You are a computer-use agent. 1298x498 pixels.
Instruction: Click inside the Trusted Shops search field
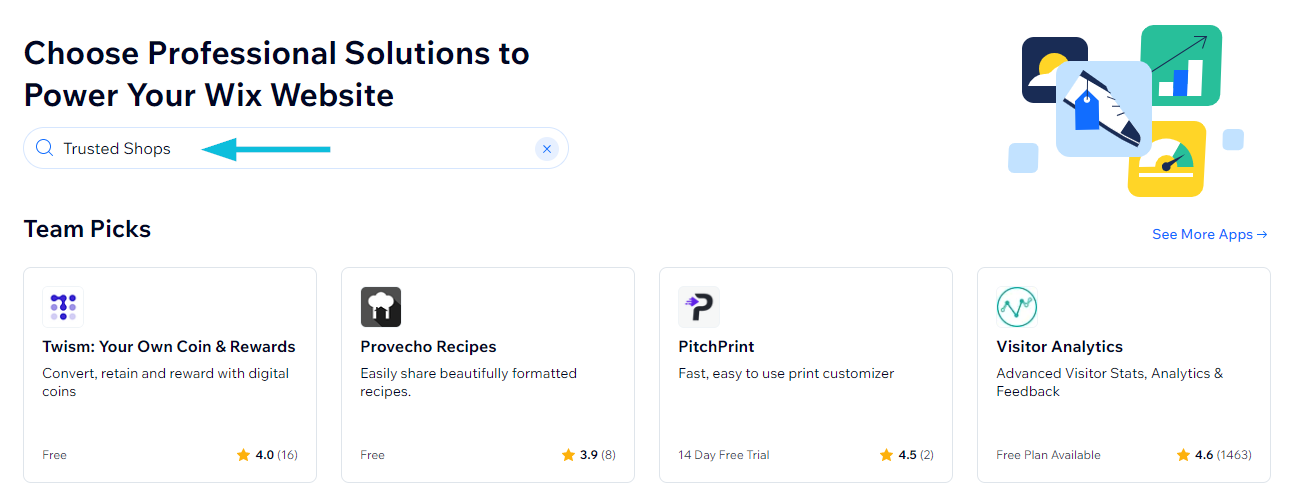click(296, 148)
